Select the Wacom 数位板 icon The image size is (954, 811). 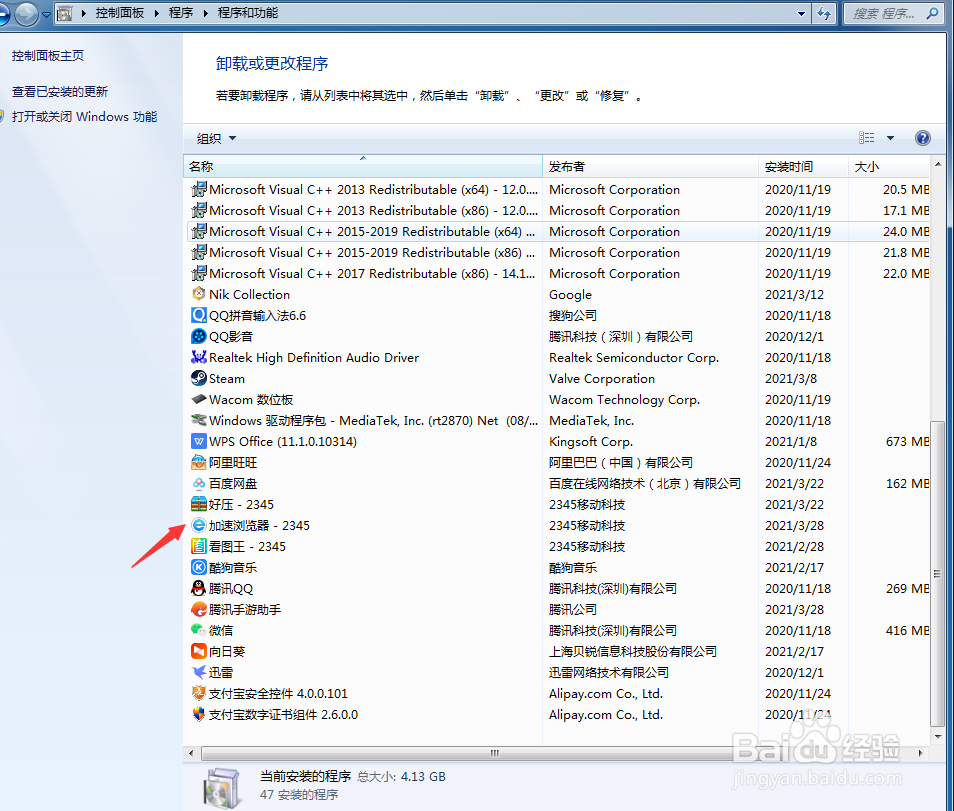coord(198,399)
